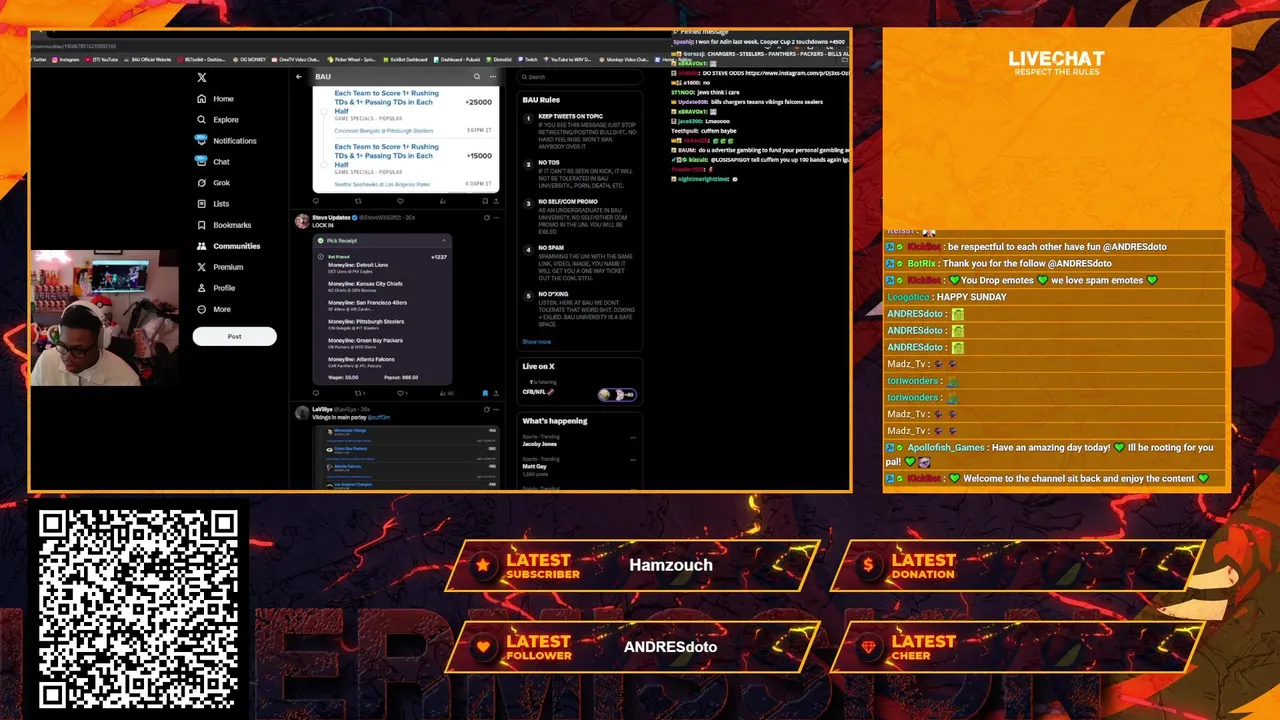Open Notifications in X sidebar
This screenshot has height=720, width=1280.
pyautogui.click(x=227, y=141)
